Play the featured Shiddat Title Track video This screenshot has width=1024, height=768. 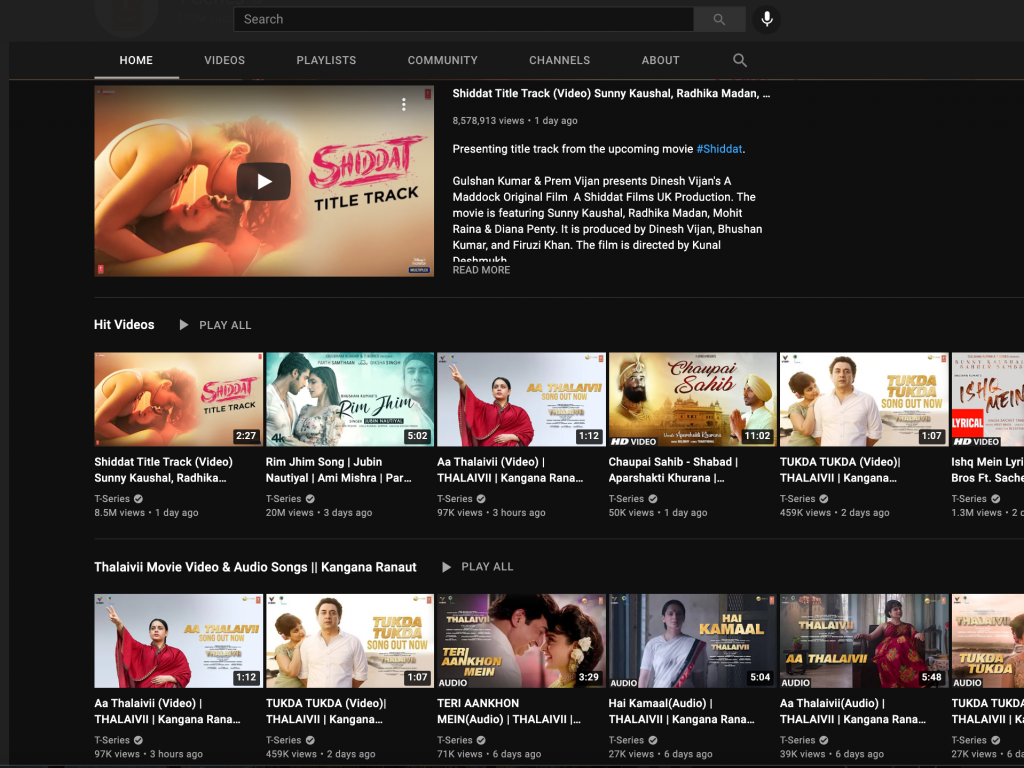264,182
